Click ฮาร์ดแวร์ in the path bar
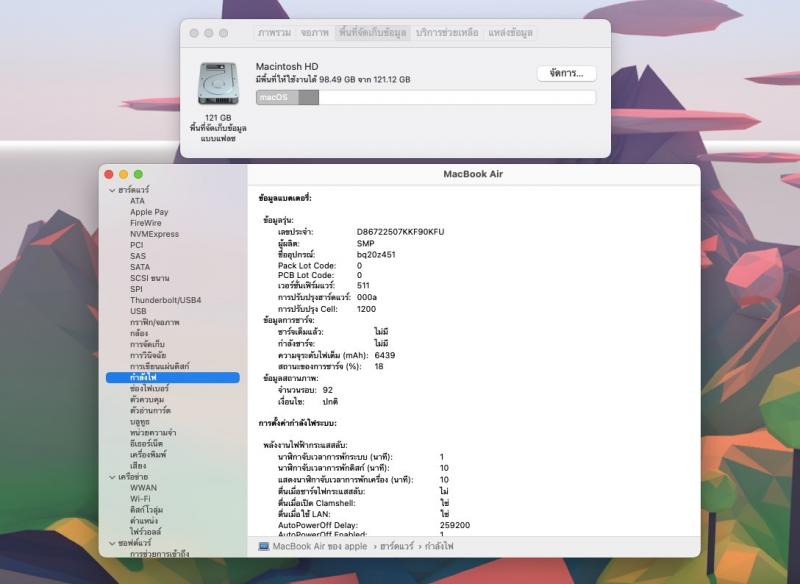 [x=397, y=546]
